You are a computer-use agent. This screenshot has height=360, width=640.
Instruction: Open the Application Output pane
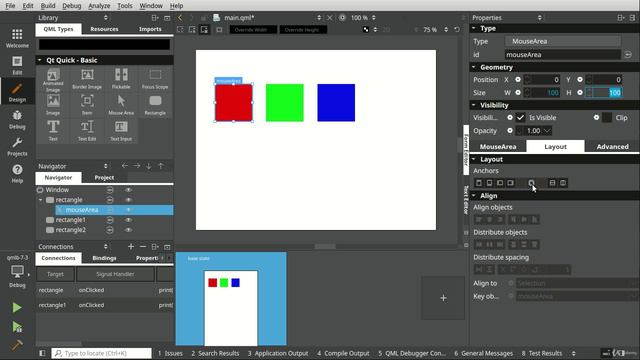tap(278, 353)
